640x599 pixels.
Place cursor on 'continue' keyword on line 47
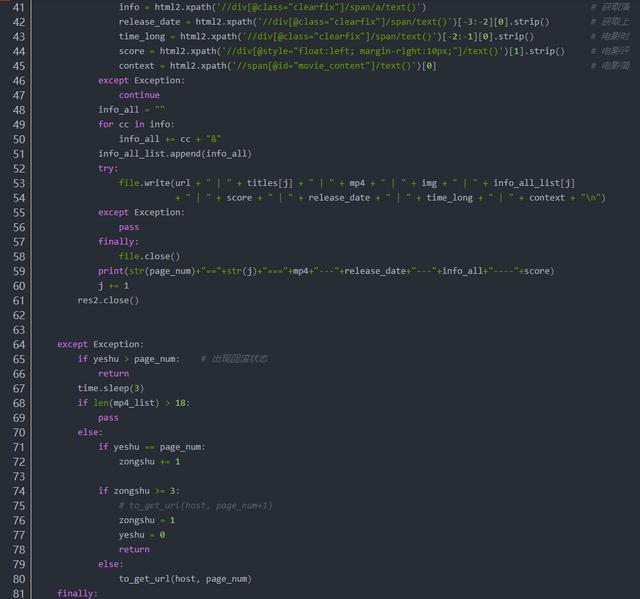tap(139, 95)
